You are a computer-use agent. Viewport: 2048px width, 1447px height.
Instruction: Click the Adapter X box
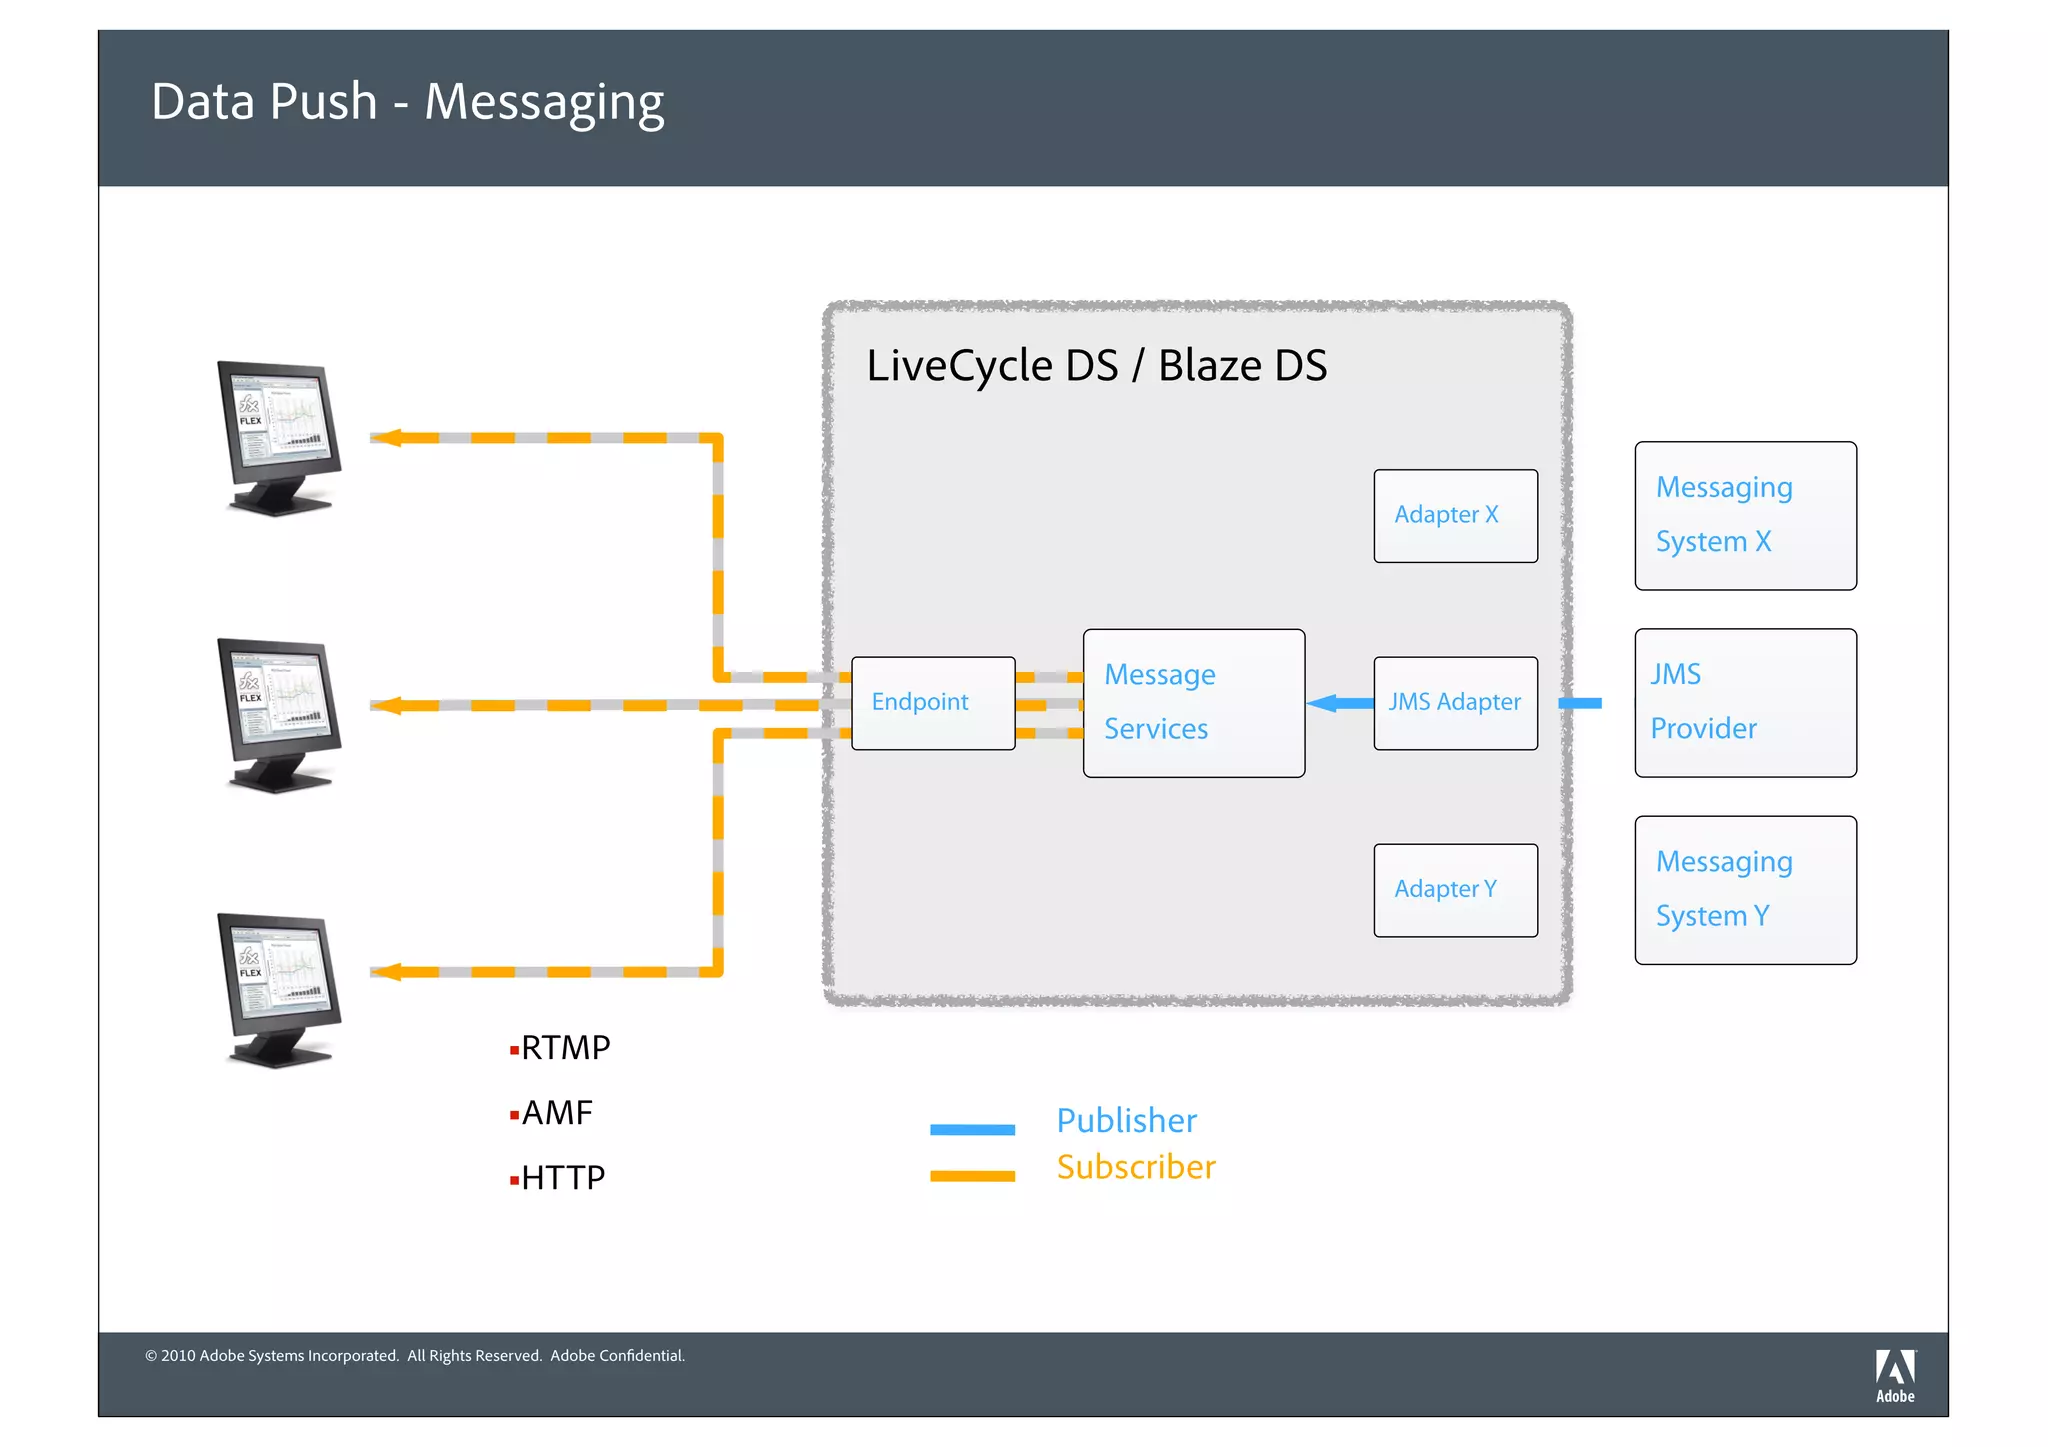1455,516
